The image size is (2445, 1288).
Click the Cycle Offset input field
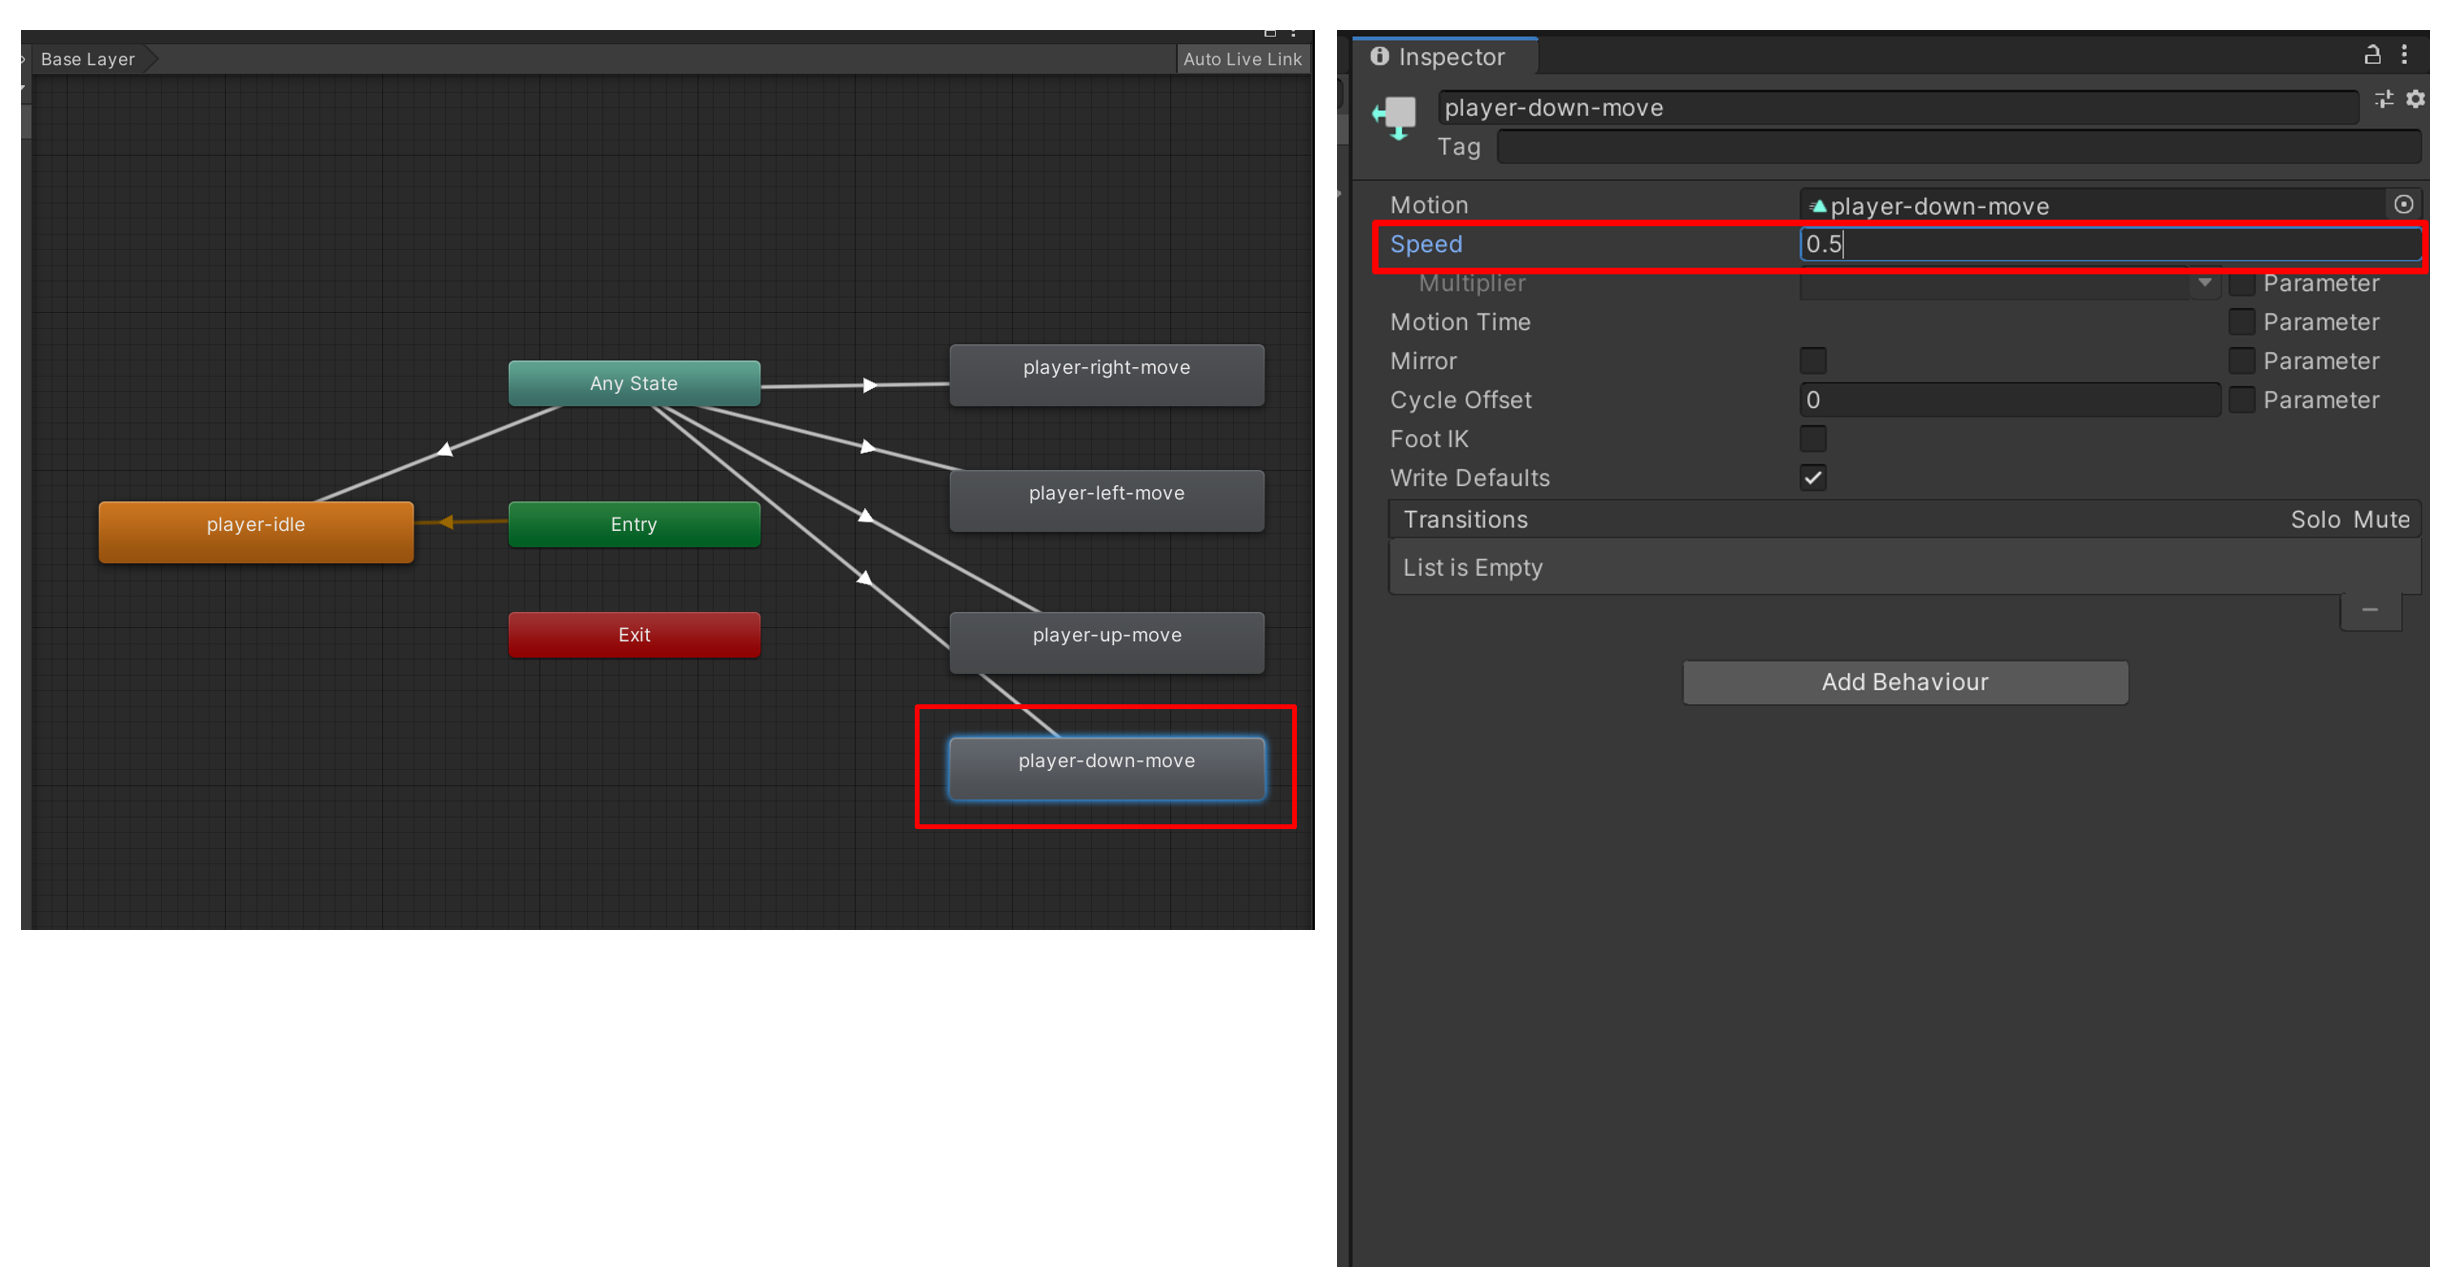[2008, 400]
